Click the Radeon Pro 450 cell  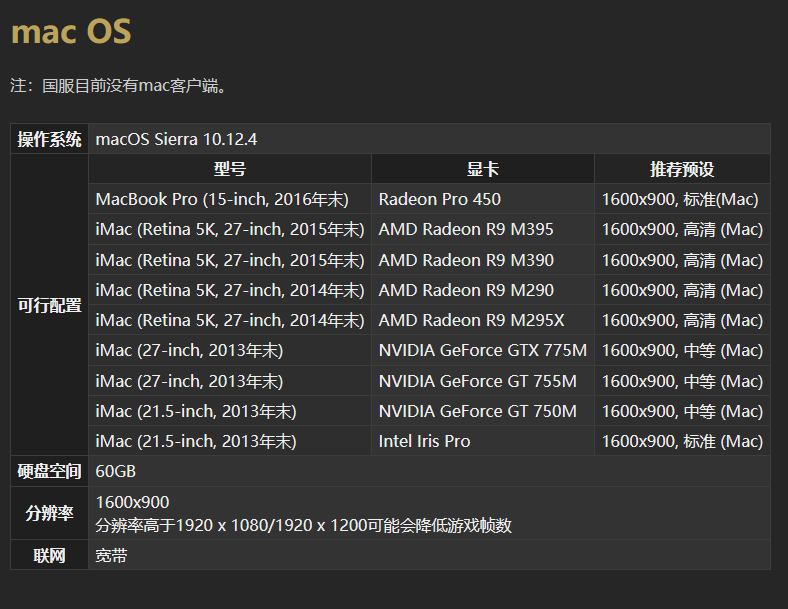(x=439, y=199)
